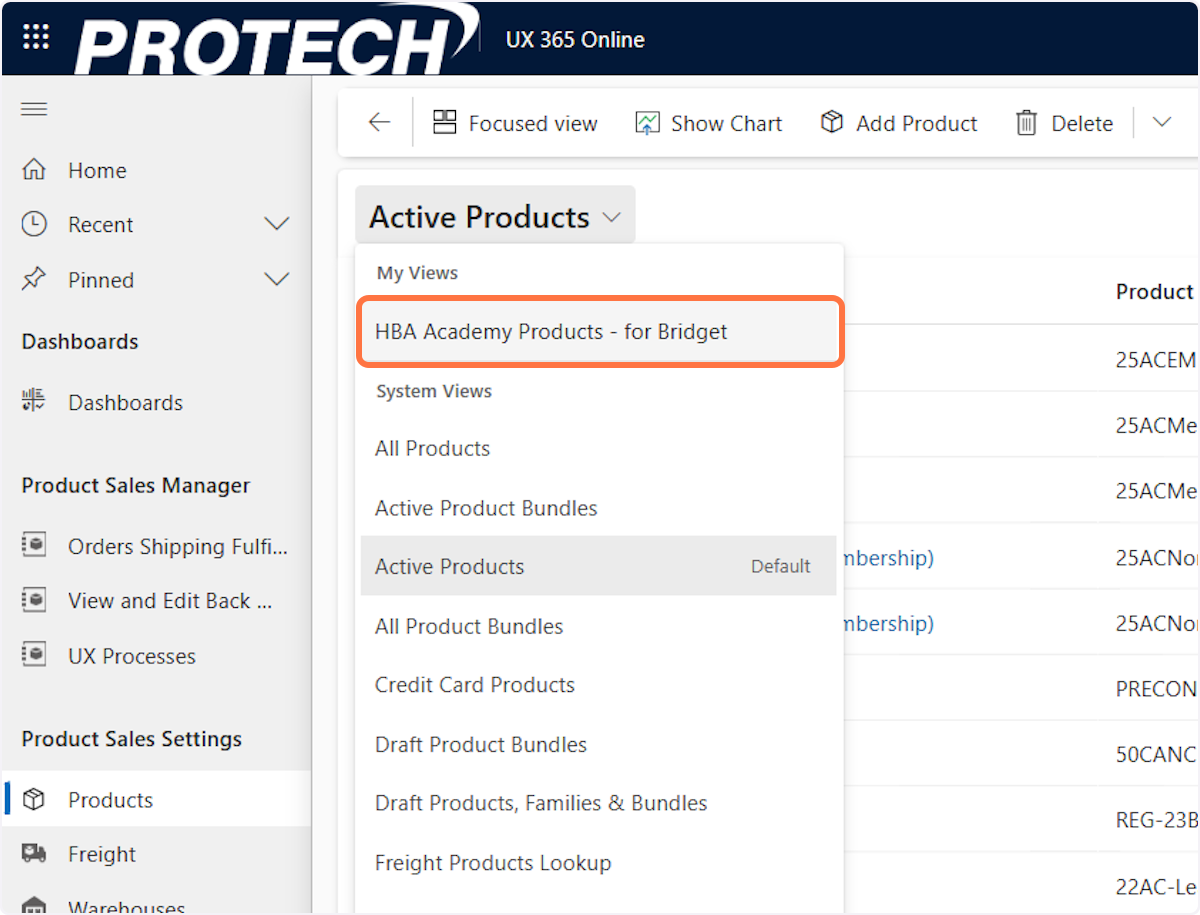1200x915 pixels.
Task: Expand the Recent section chevron
Action: (x=276, y=224)
